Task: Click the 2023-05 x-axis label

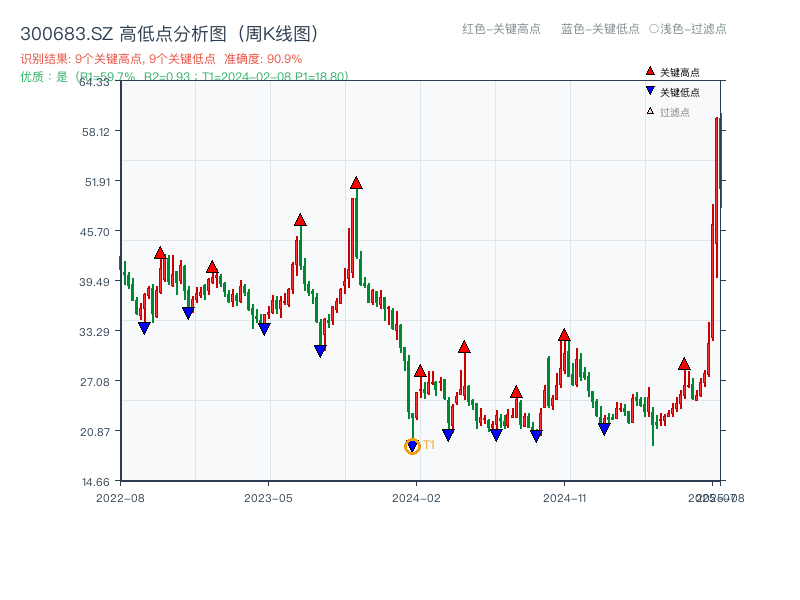Action: 268,498
